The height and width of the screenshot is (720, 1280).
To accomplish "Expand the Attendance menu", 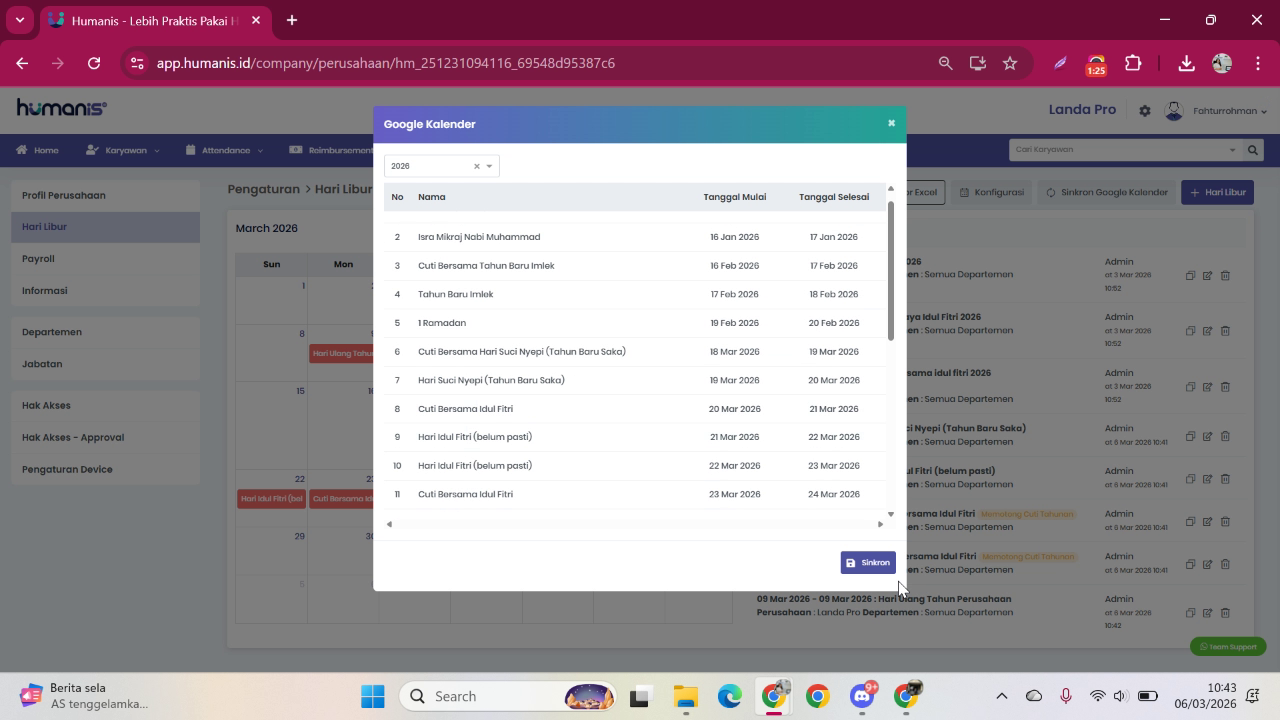I will 224,150.
